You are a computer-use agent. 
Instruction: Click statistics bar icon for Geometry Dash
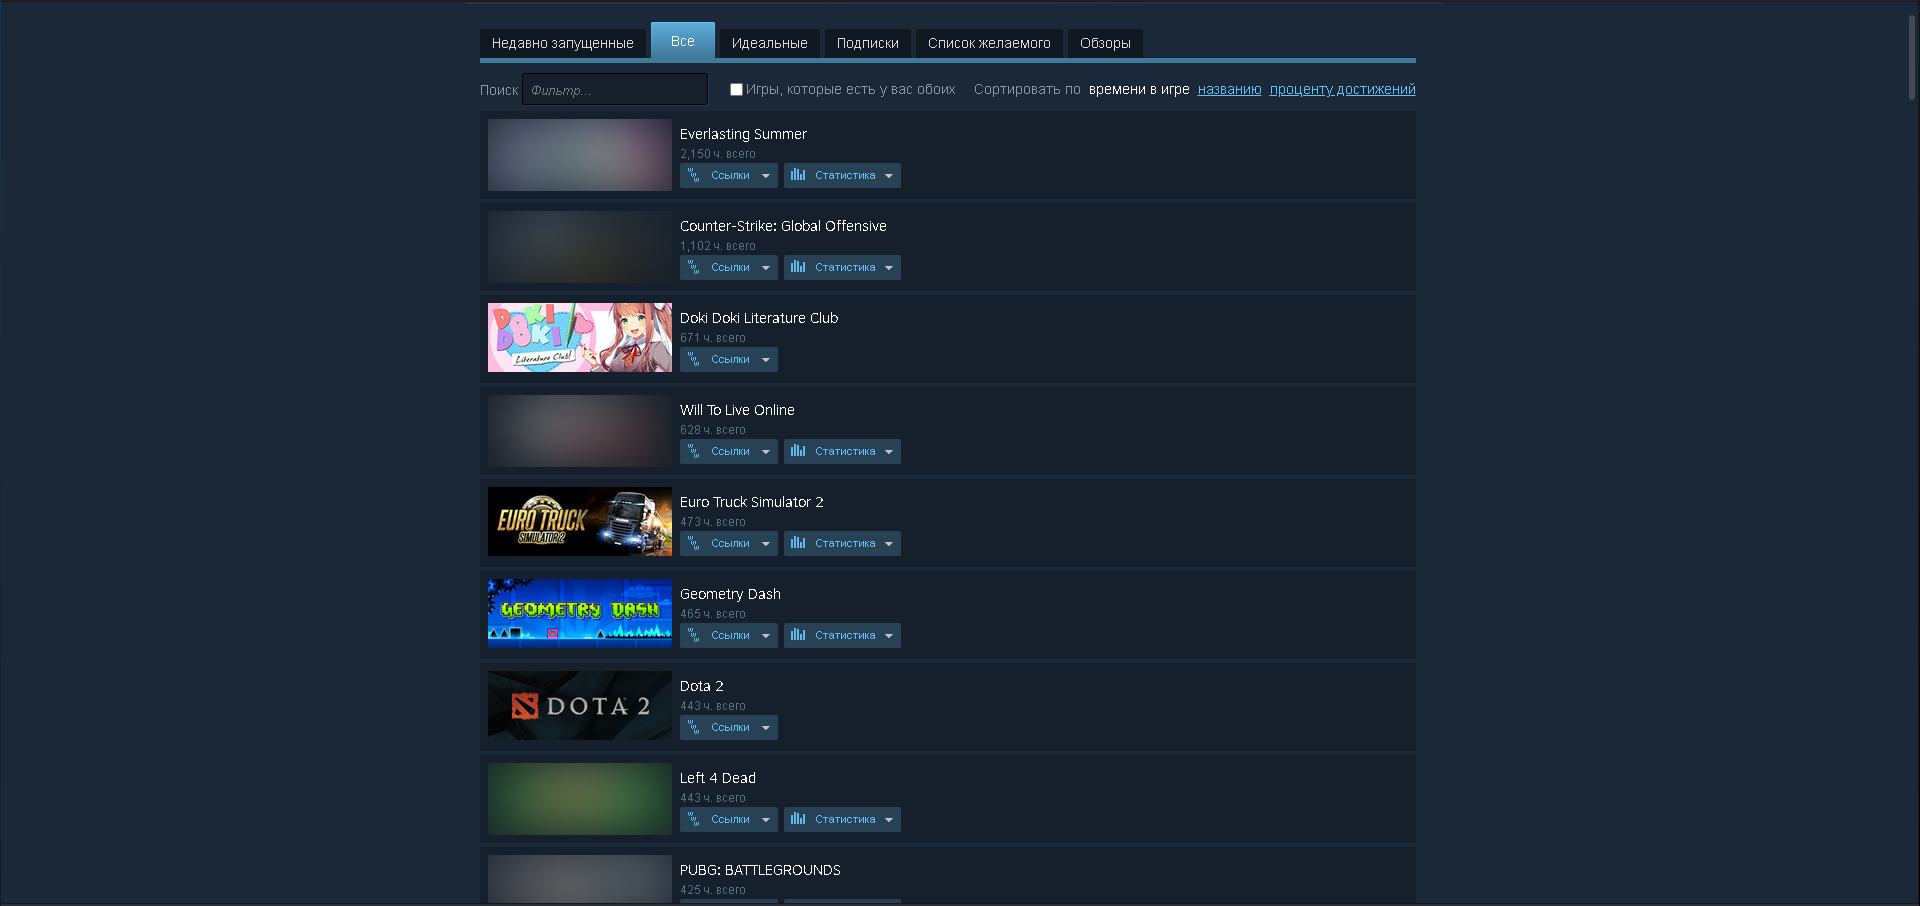(798, 635)
